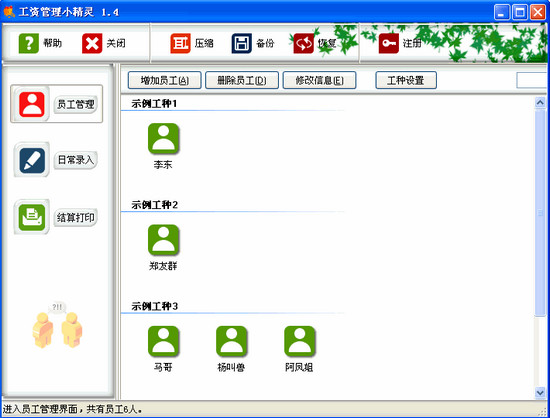This screenshot has height=418, width=550.
Task: Open the 结算打印 label button
Action: (x=75, y=218)
